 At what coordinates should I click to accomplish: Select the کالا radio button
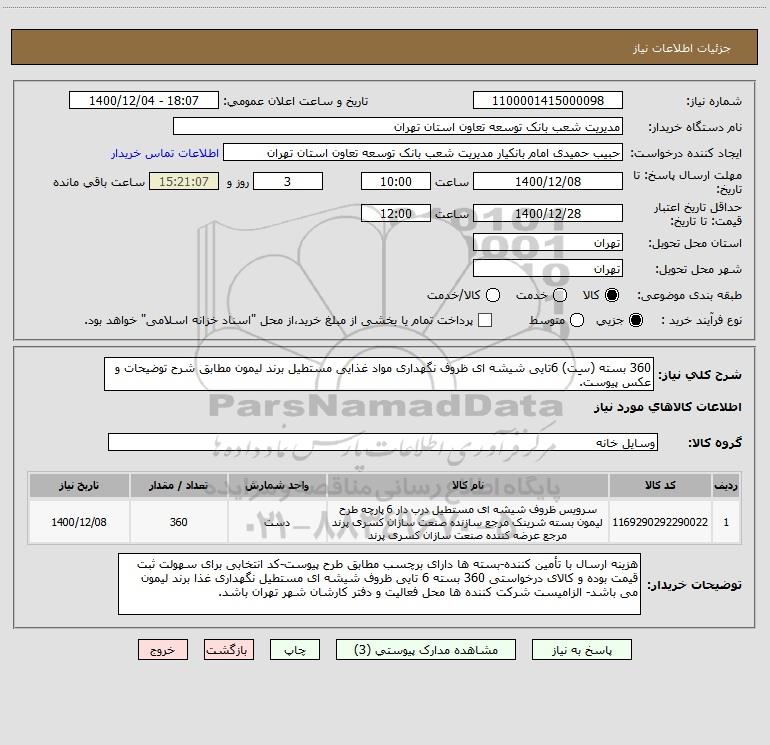tap(612, 295)
